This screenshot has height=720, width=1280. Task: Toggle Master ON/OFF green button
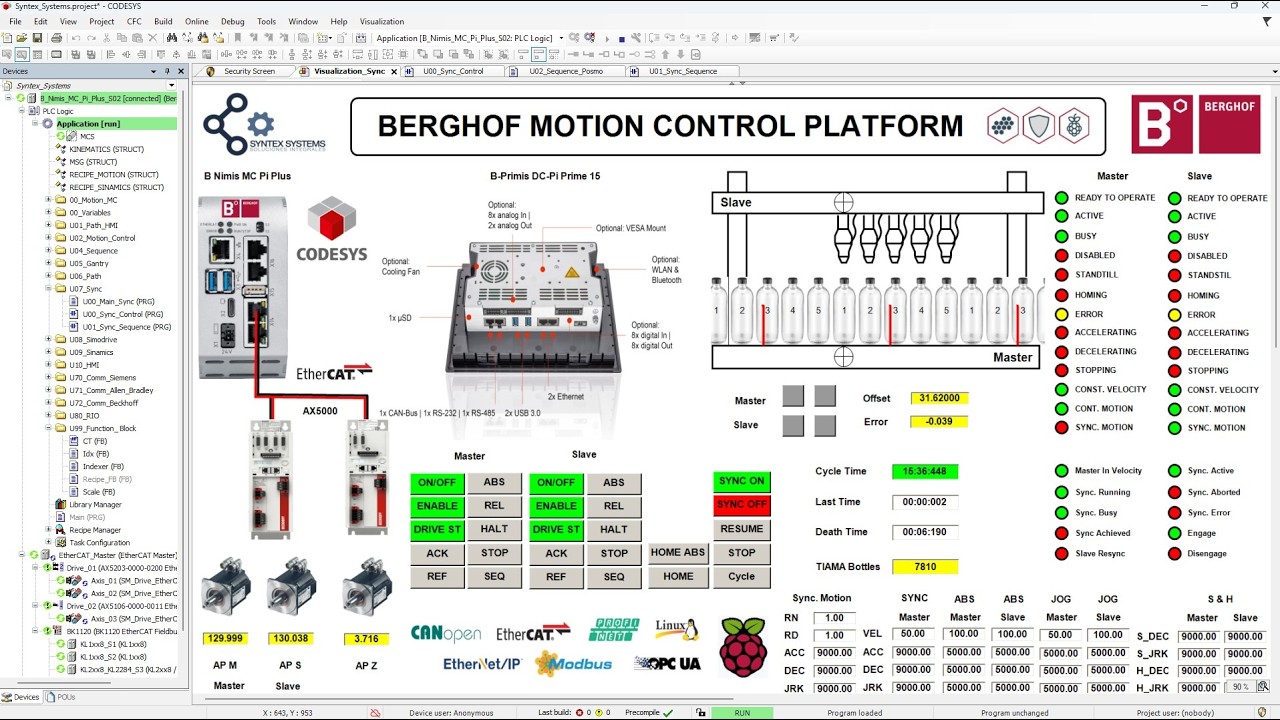pyautogui.click(x=437, y=482)
